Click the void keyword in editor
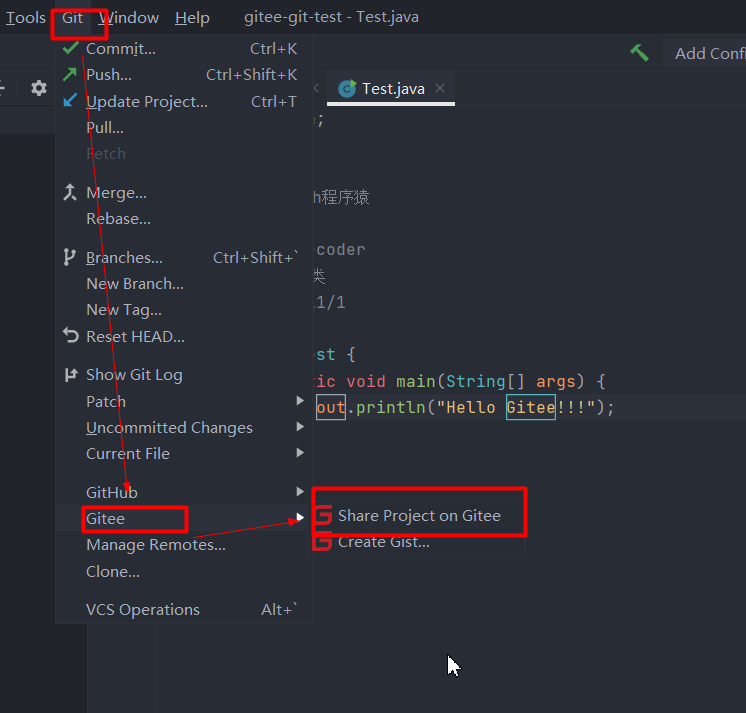Viewport: 746px width, 713px height. point(366,381)
